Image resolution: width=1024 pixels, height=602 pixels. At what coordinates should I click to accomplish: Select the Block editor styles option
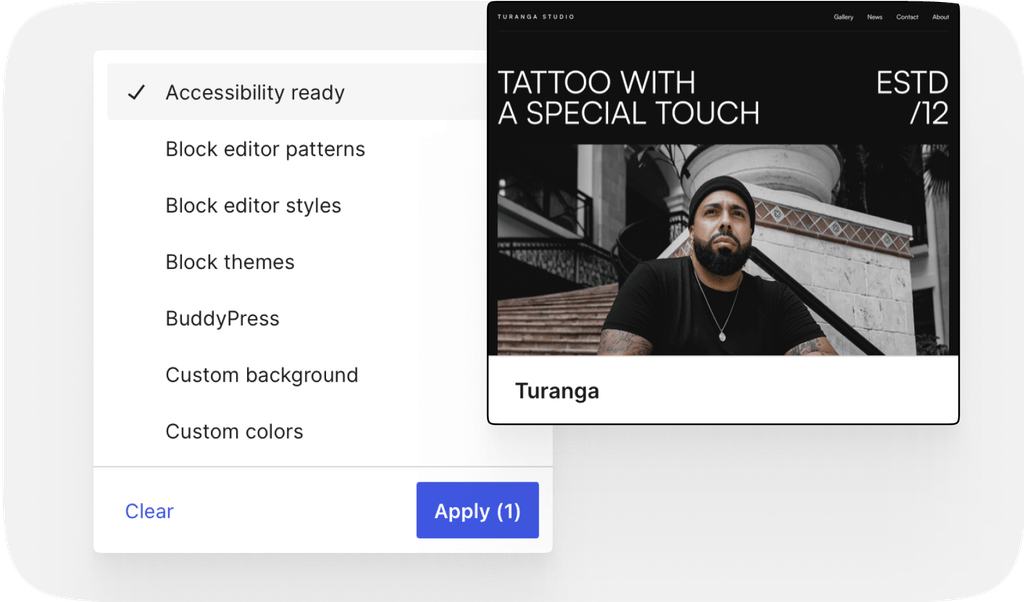pos(253,206)
